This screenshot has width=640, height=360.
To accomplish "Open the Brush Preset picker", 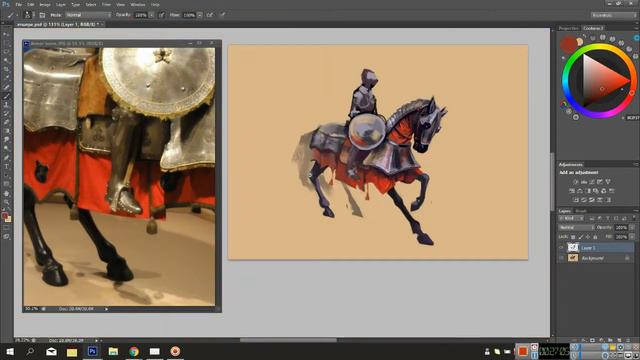I will pyautogui.click(x=28, y=15).
